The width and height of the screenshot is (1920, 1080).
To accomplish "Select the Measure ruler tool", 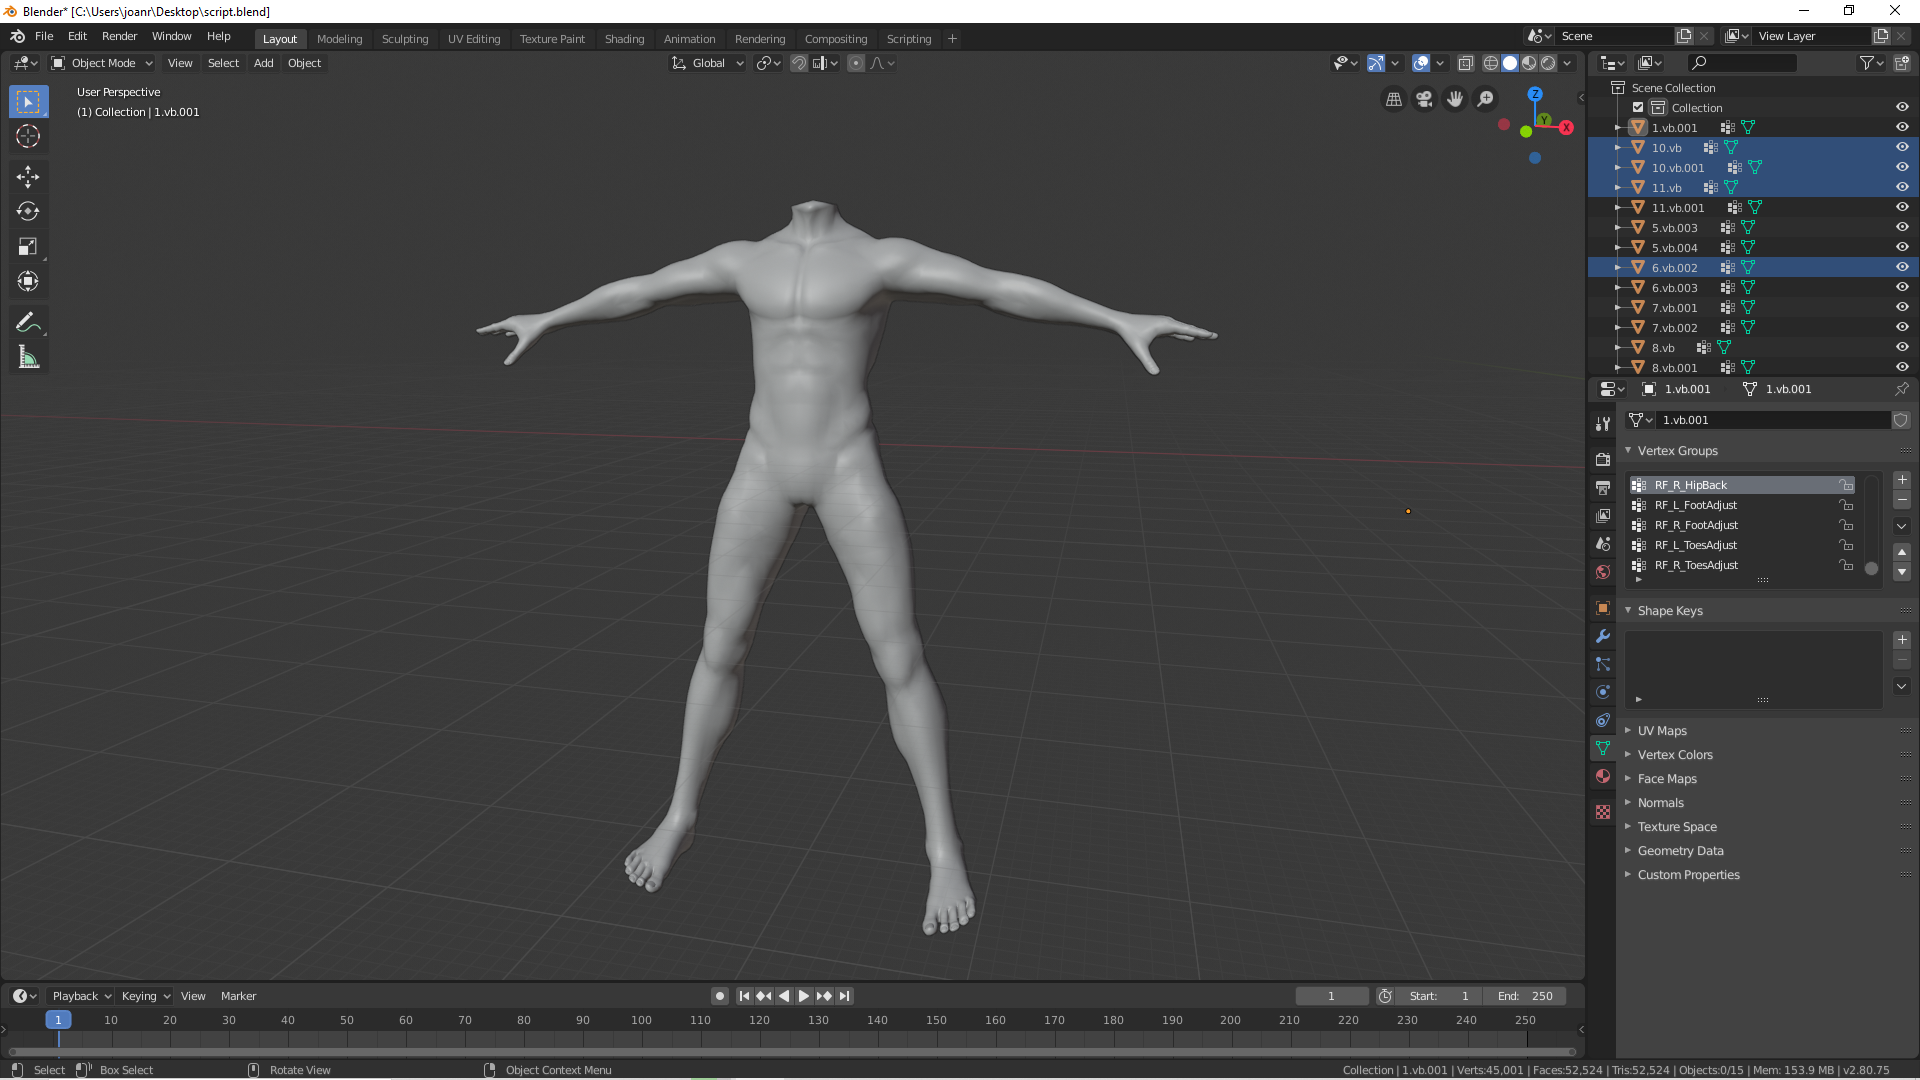I will 28,357.
